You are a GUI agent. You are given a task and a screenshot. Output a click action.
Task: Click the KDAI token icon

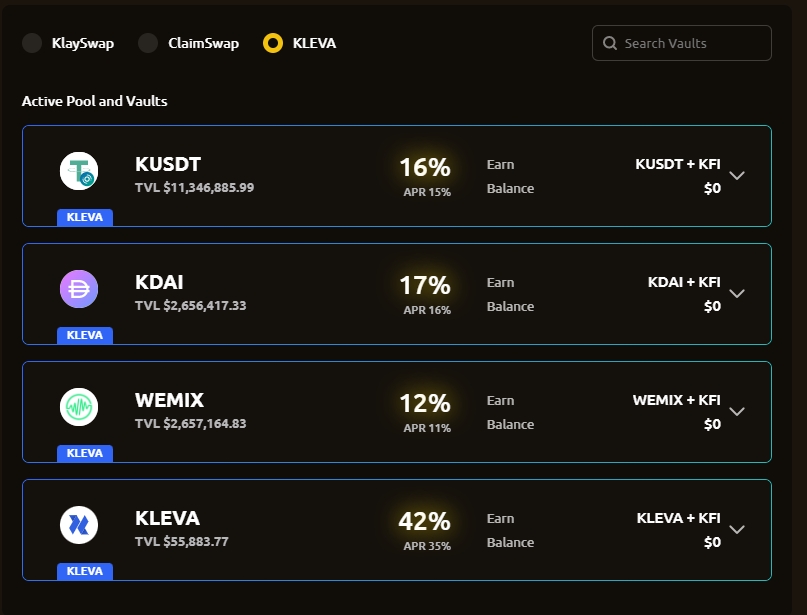point(79,289)
